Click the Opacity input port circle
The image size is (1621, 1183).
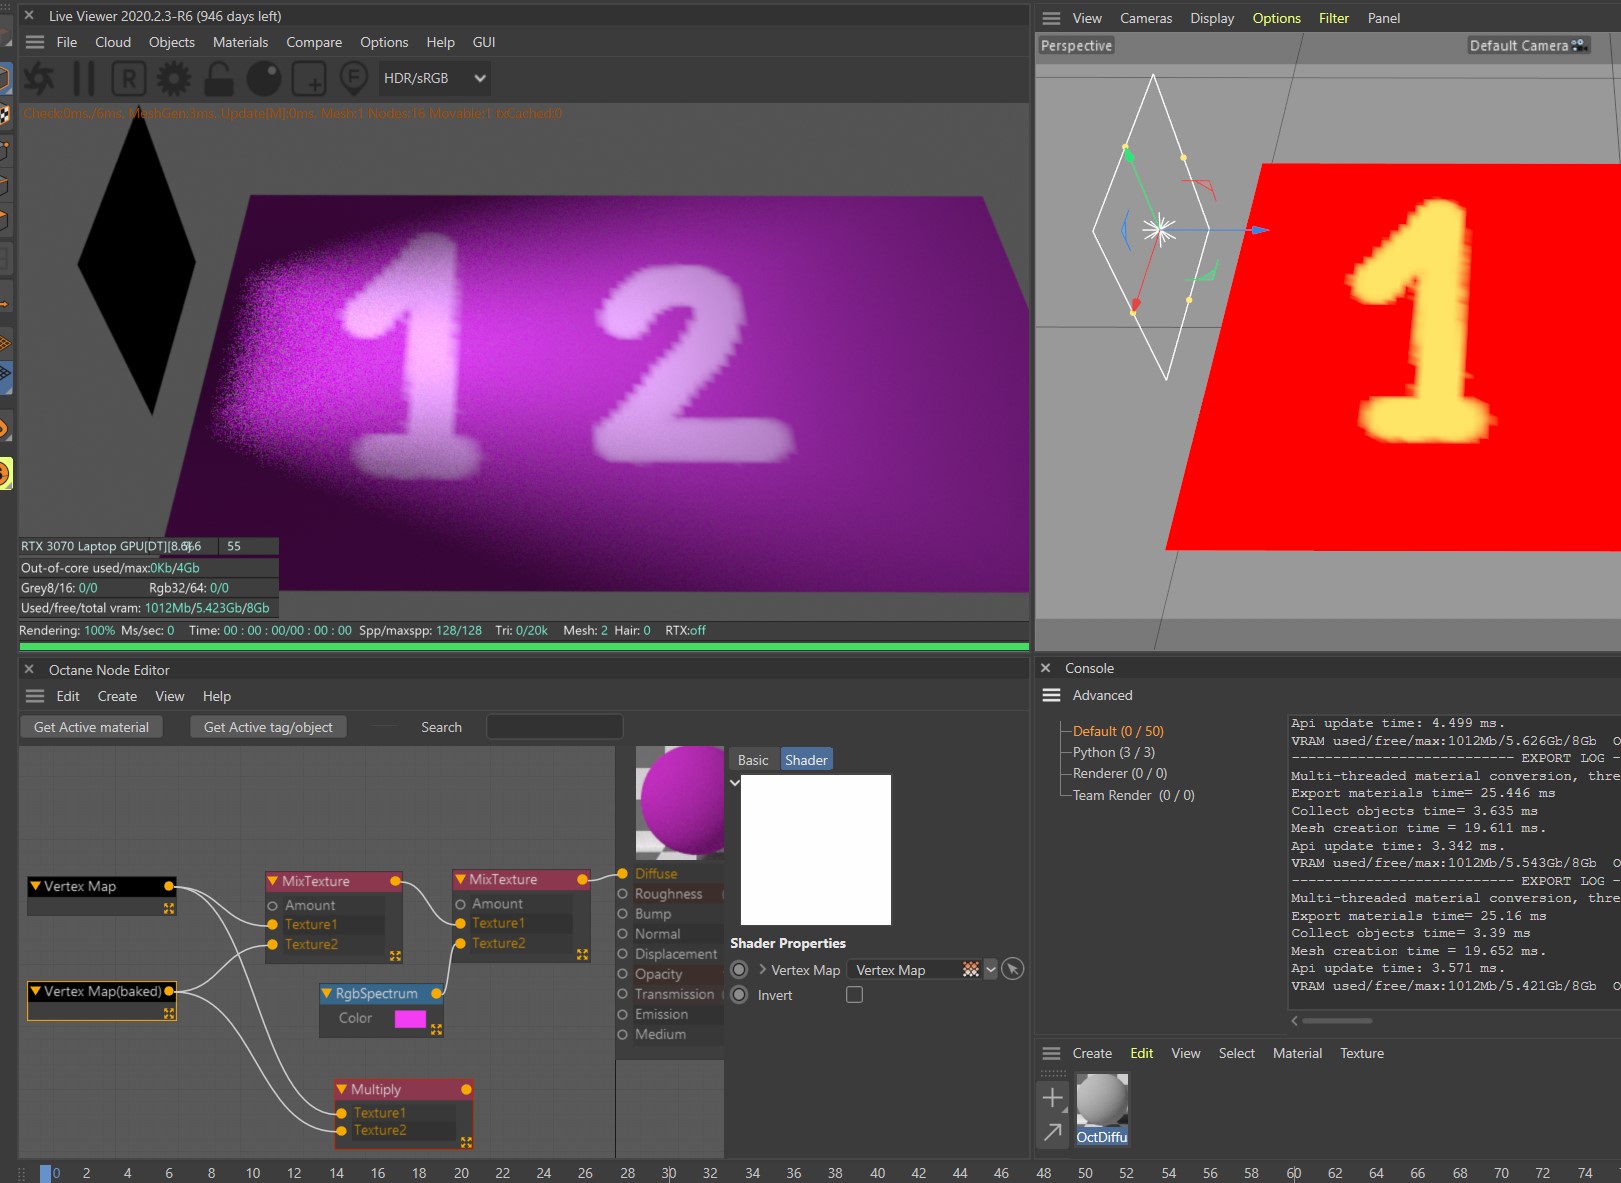(x=622, y=974)
